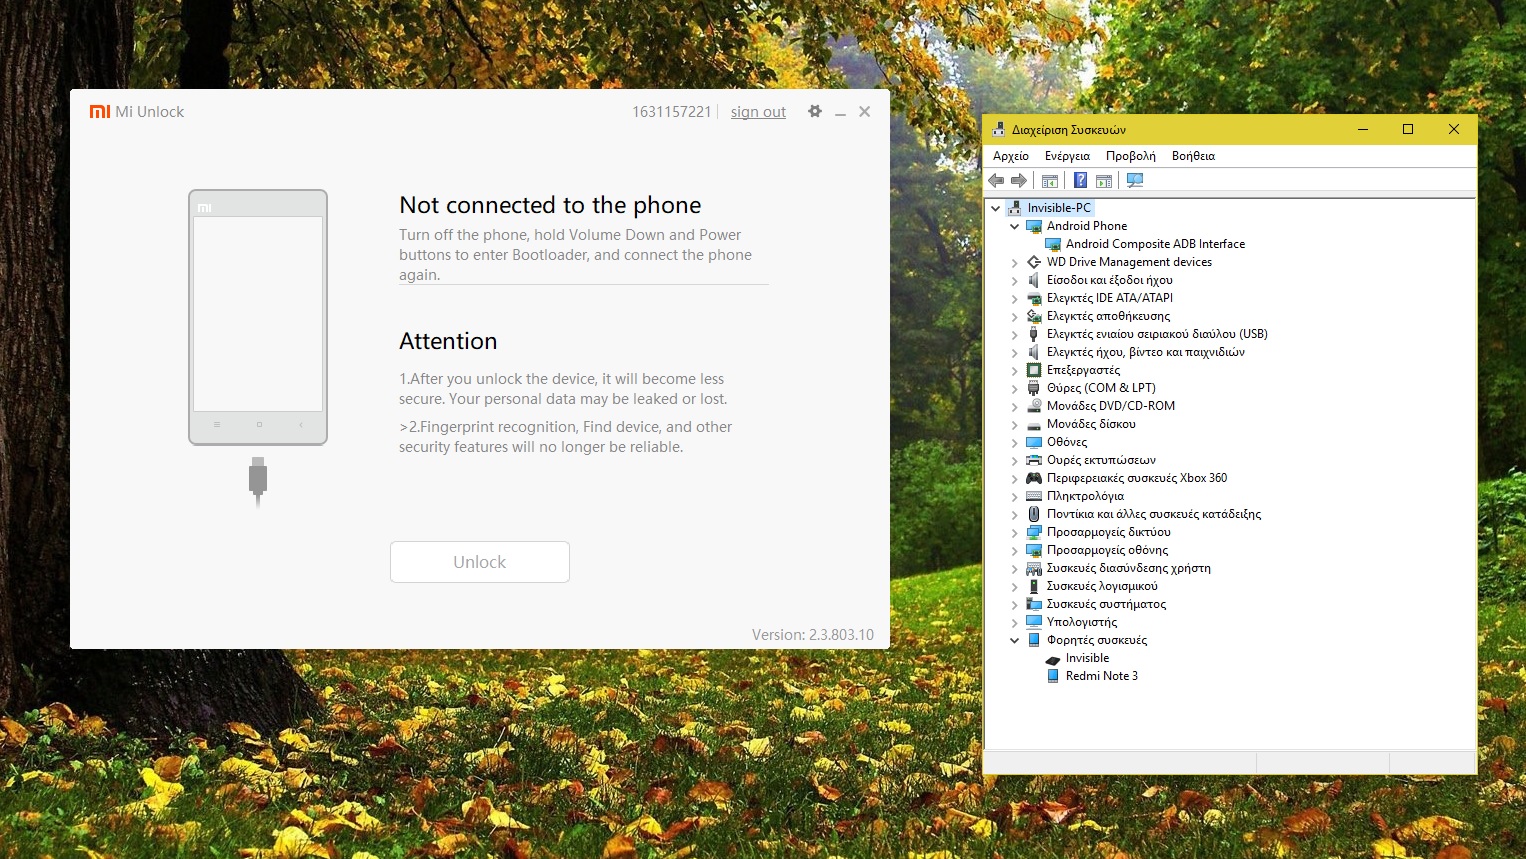The image size is (1526, 859).
Task: Click the show/hide console tree icon
Action: (1050, 181)
